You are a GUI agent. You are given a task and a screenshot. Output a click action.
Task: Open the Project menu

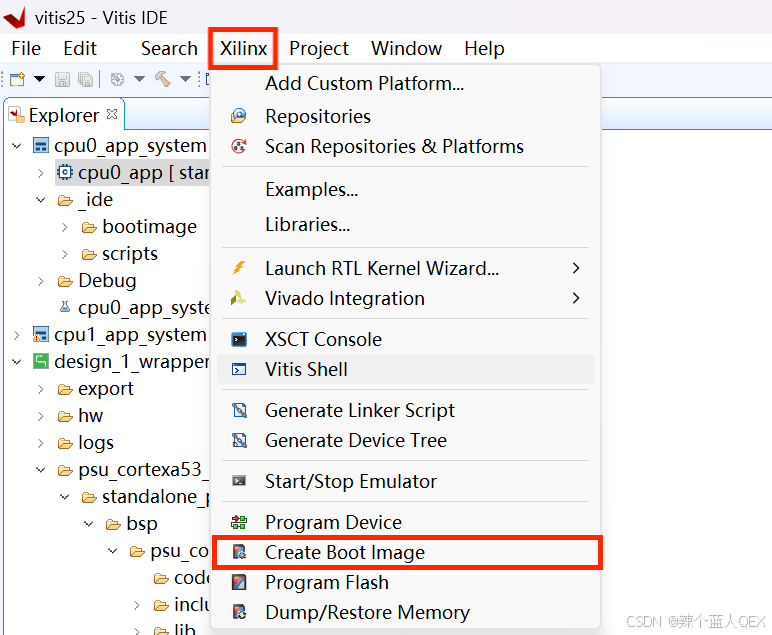pyautogui.click(x=319, y=48)
